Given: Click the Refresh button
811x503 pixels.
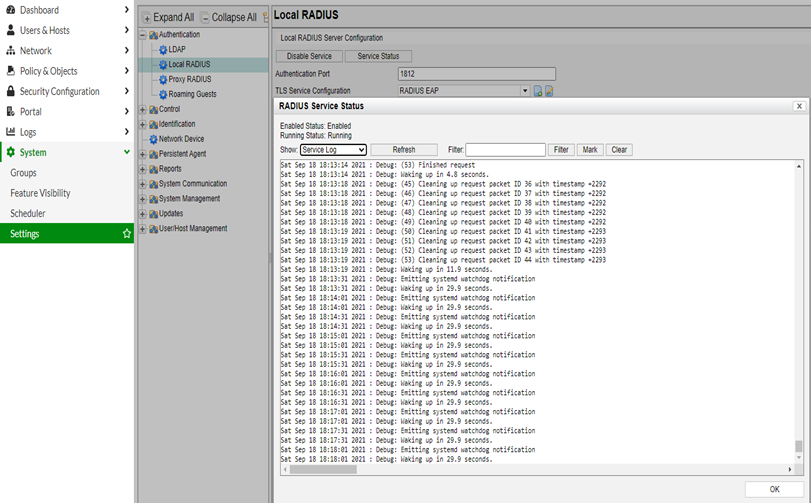Looking at the screenshot, I should click(404, 150).
